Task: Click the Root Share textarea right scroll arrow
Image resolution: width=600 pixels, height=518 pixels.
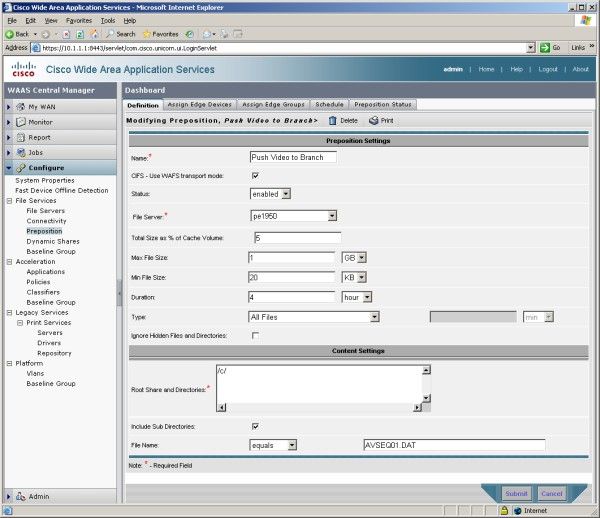Action: 417,408
